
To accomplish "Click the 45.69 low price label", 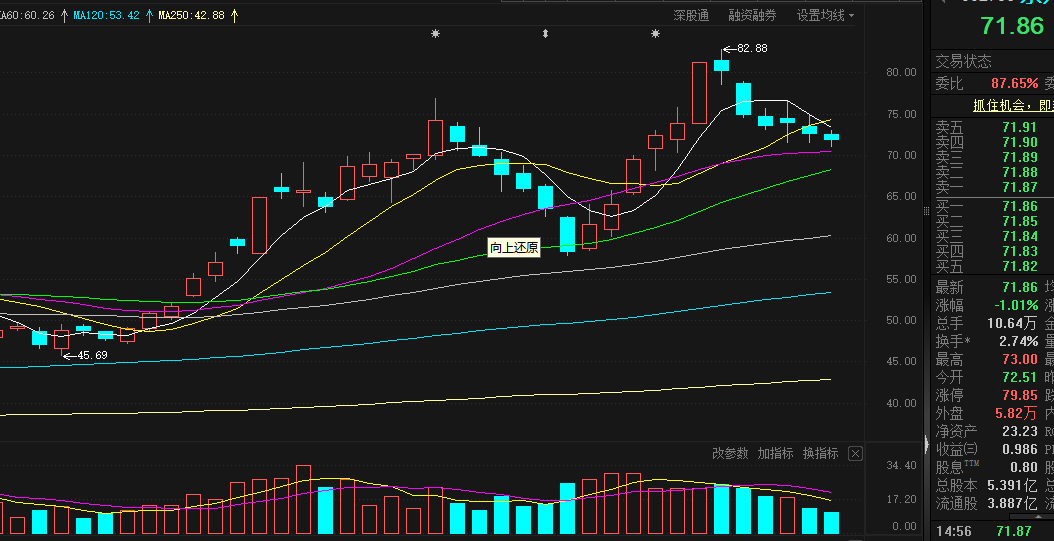I will [x=92, y=355].
